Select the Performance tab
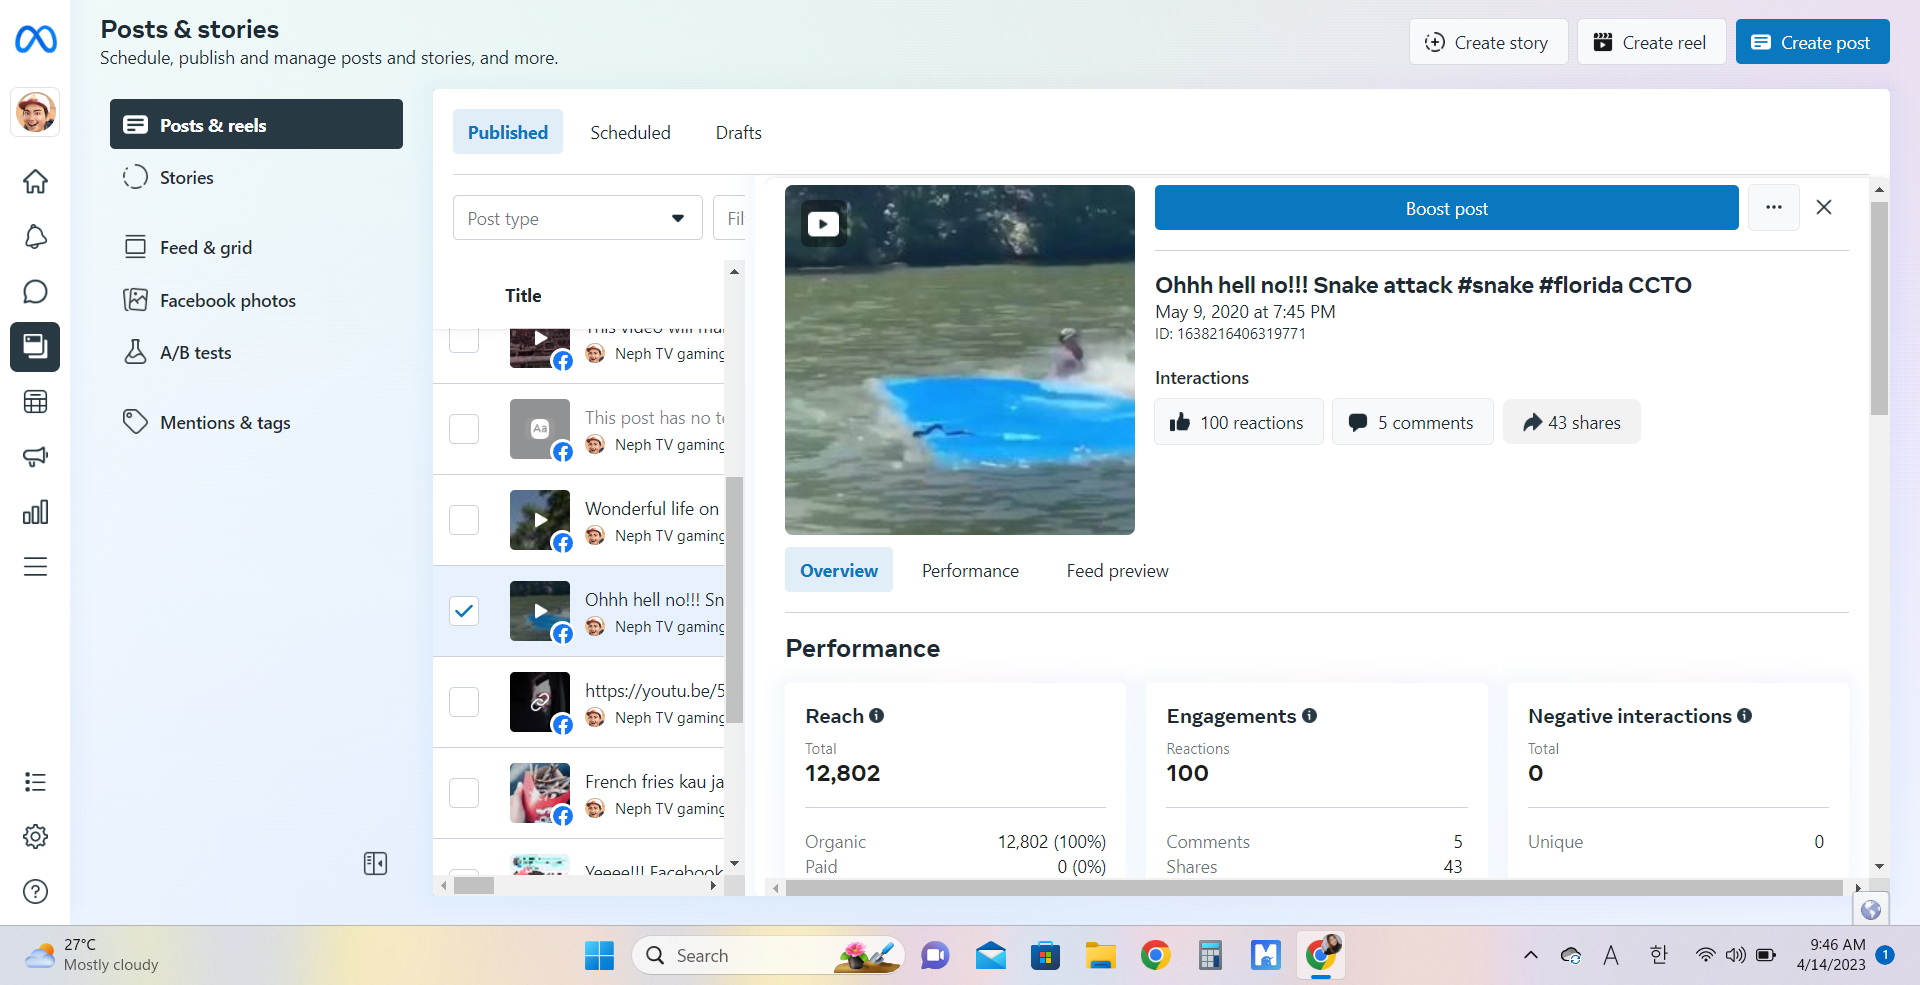1920x985 pixels. [x=970, y=570]
